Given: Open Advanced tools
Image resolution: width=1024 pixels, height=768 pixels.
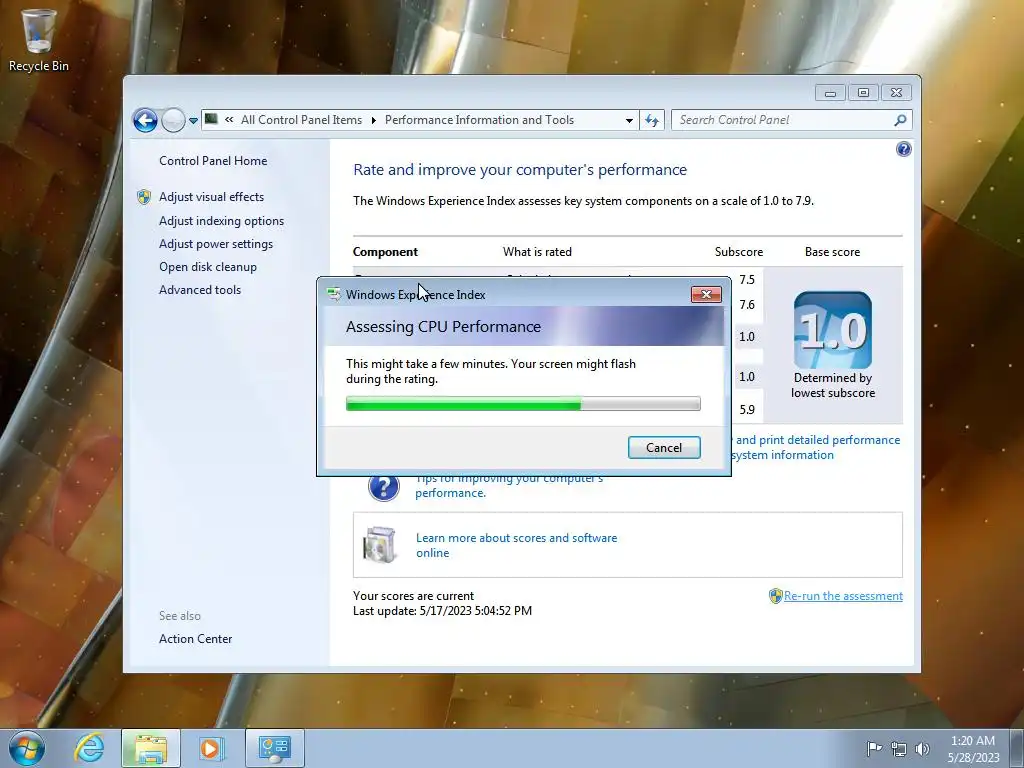Looking at the screenshot, I should 200,289.
